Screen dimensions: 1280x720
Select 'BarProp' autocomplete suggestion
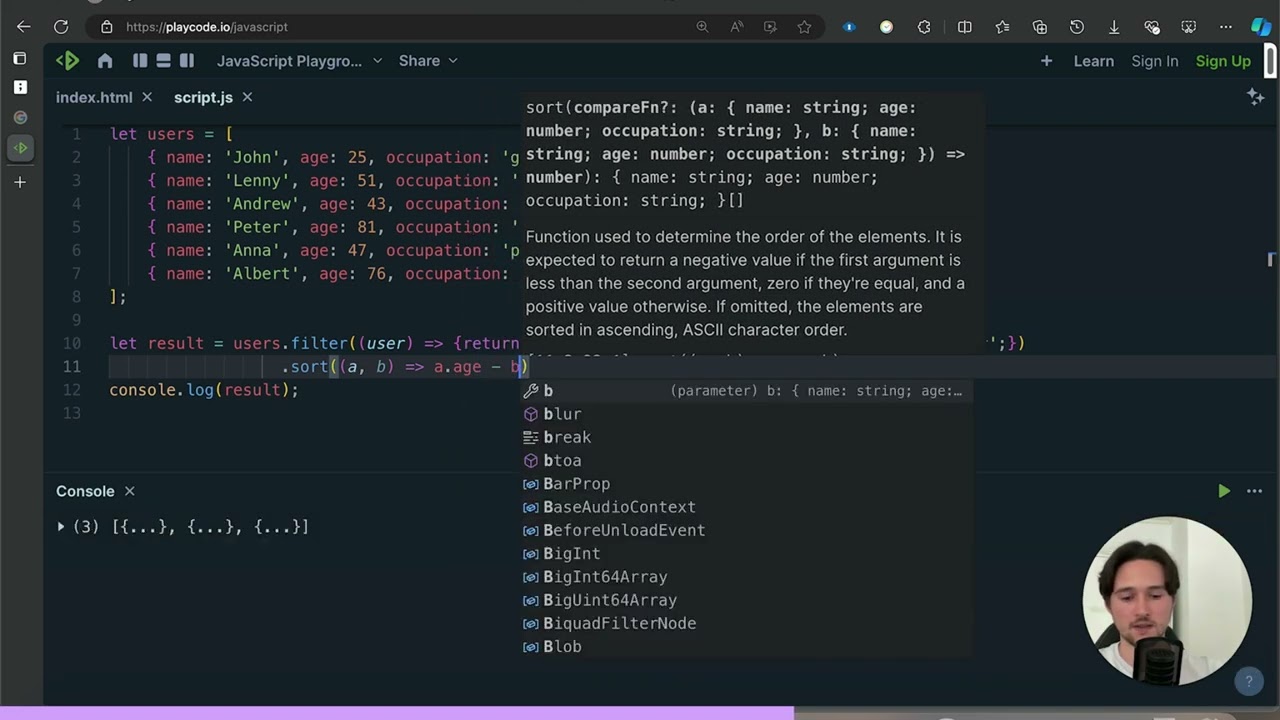tap(747, 484)
